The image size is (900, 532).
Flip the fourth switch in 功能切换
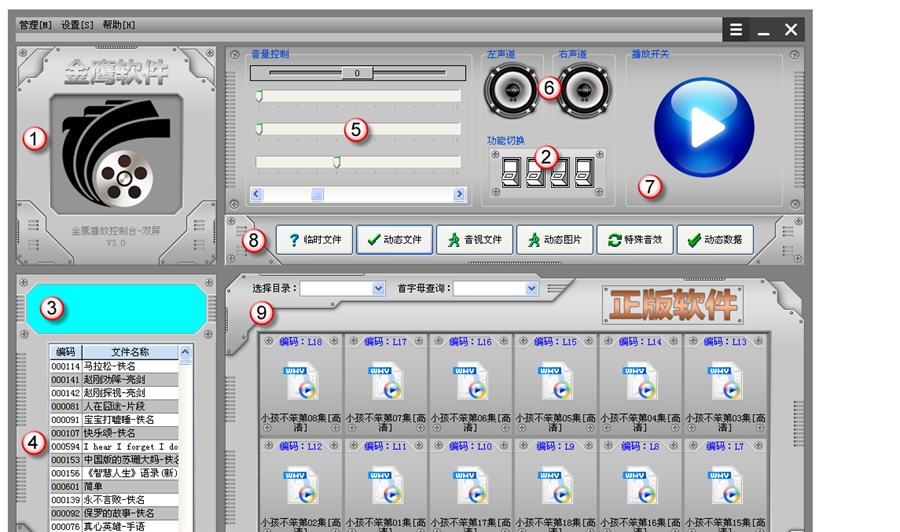pos(584,172)
